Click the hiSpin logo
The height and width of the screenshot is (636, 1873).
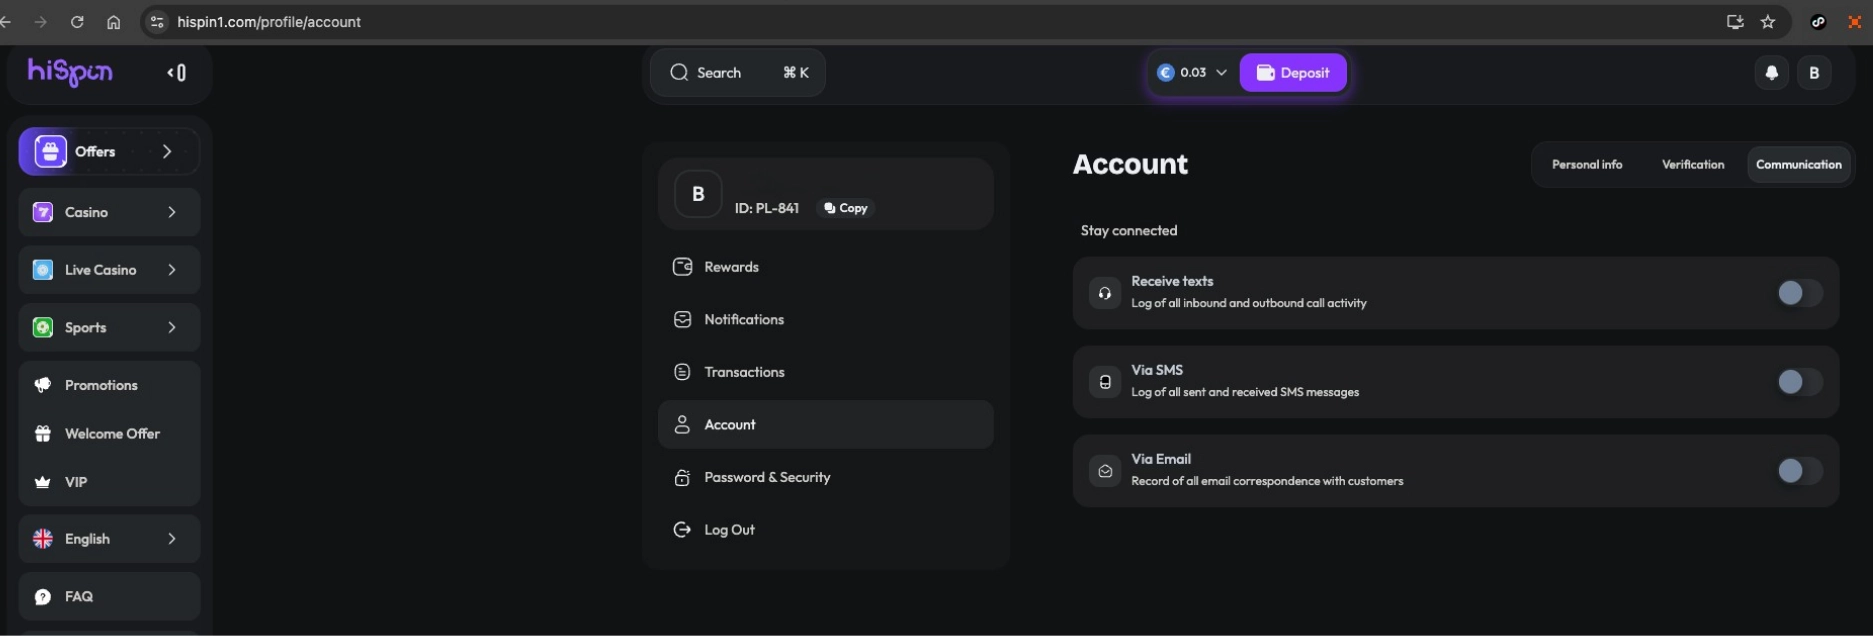pyautogui.click(x=70, y=72)
